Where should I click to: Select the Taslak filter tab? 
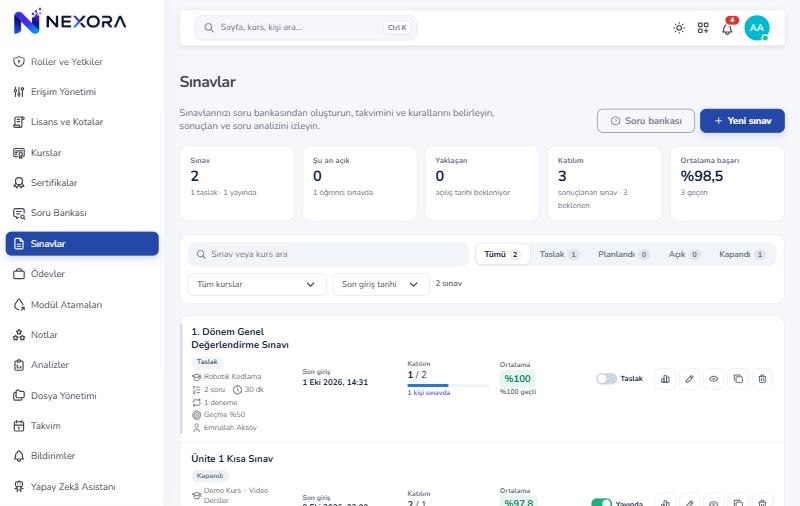pyautogui.click(x=559, y=254)
